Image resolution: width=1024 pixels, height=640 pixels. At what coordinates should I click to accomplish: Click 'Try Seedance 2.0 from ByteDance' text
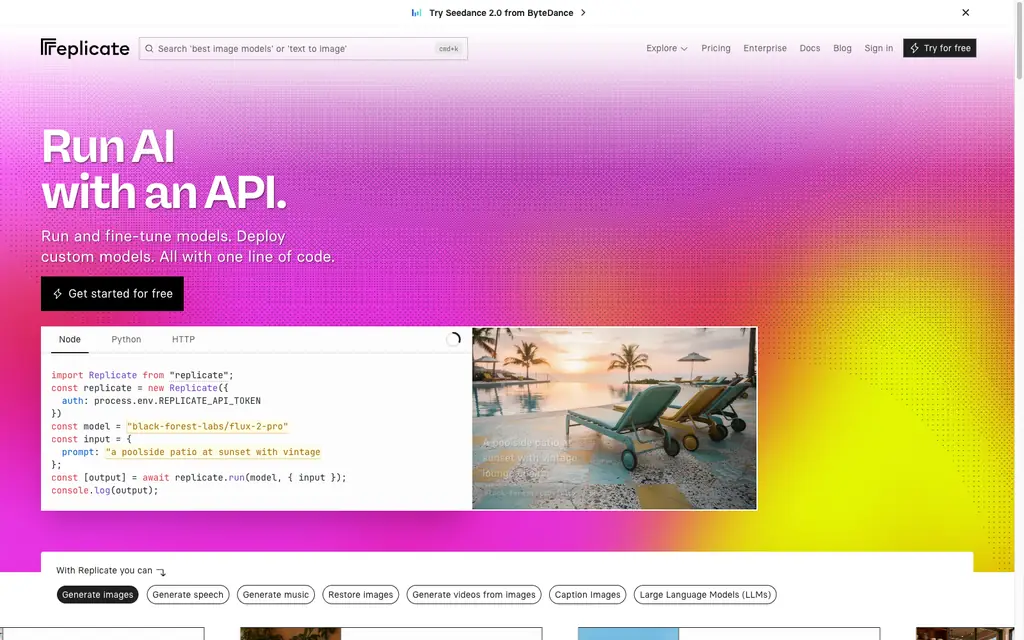point(501,12)
